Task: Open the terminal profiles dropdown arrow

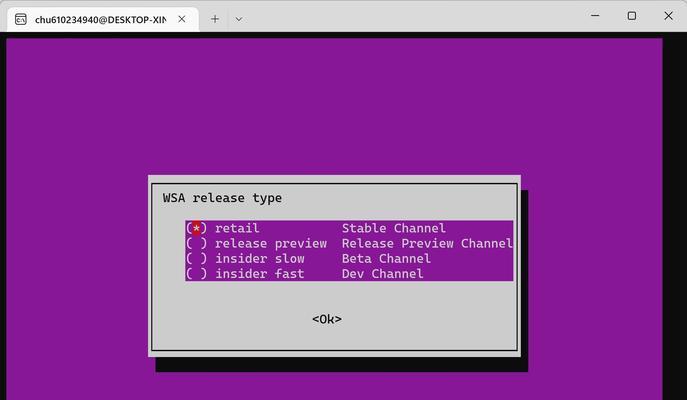Action: point(239,19)
